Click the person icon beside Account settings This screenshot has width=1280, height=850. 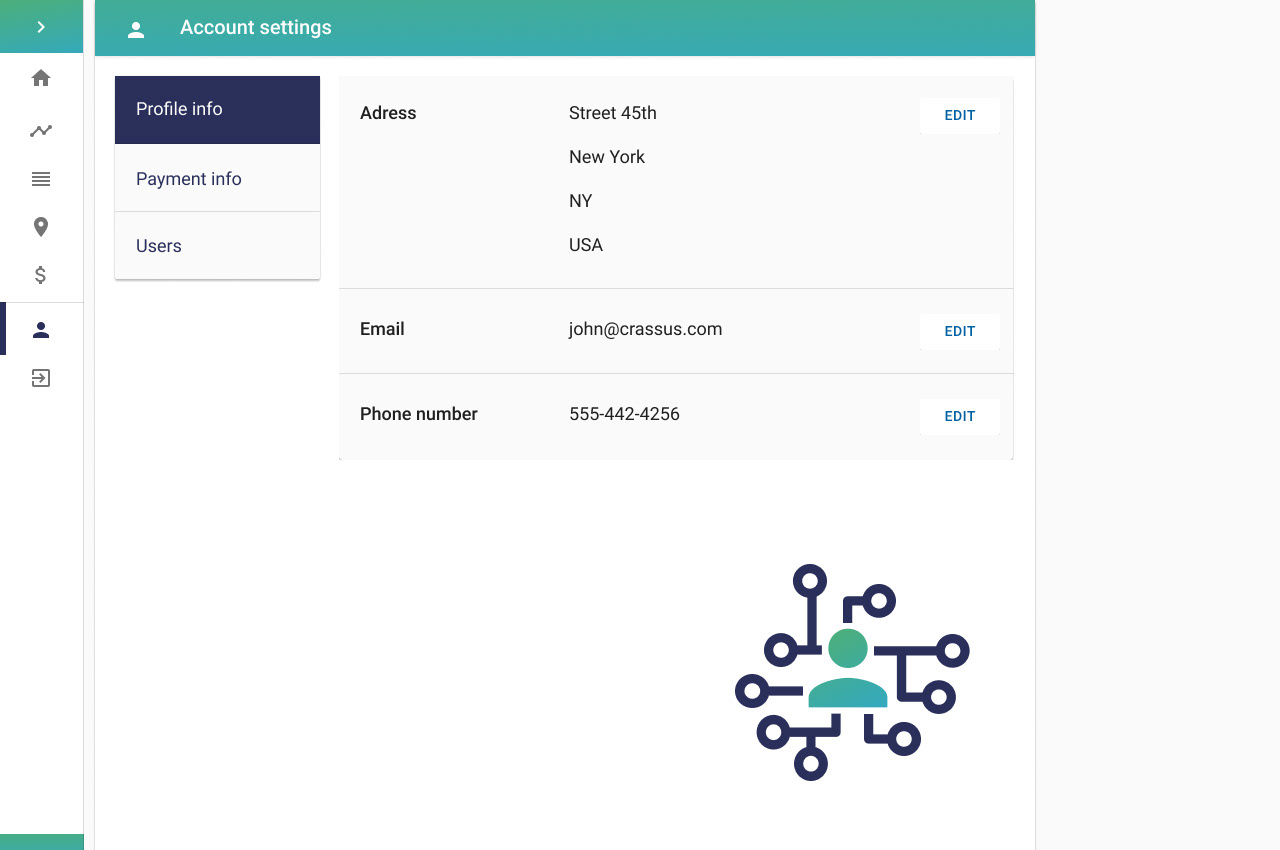pos(137,30)
